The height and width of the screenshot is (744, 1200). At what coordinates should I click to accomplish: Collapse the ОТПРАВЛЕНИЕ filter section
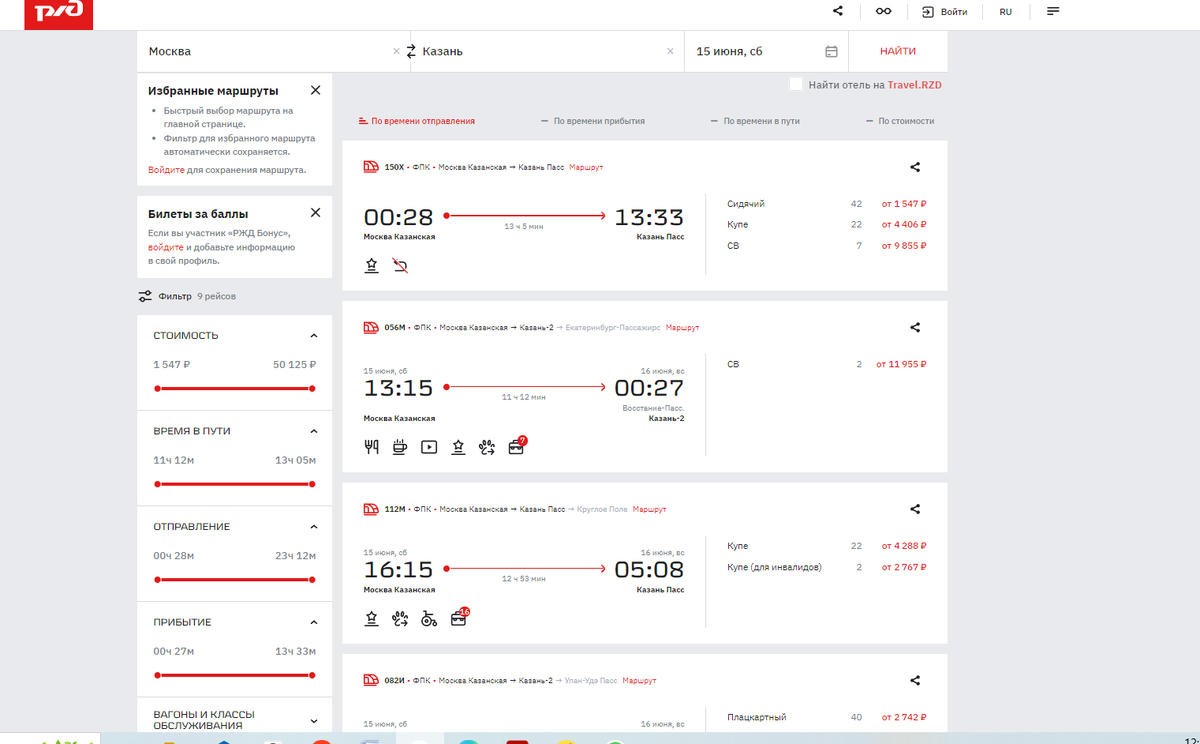(314, 527)
